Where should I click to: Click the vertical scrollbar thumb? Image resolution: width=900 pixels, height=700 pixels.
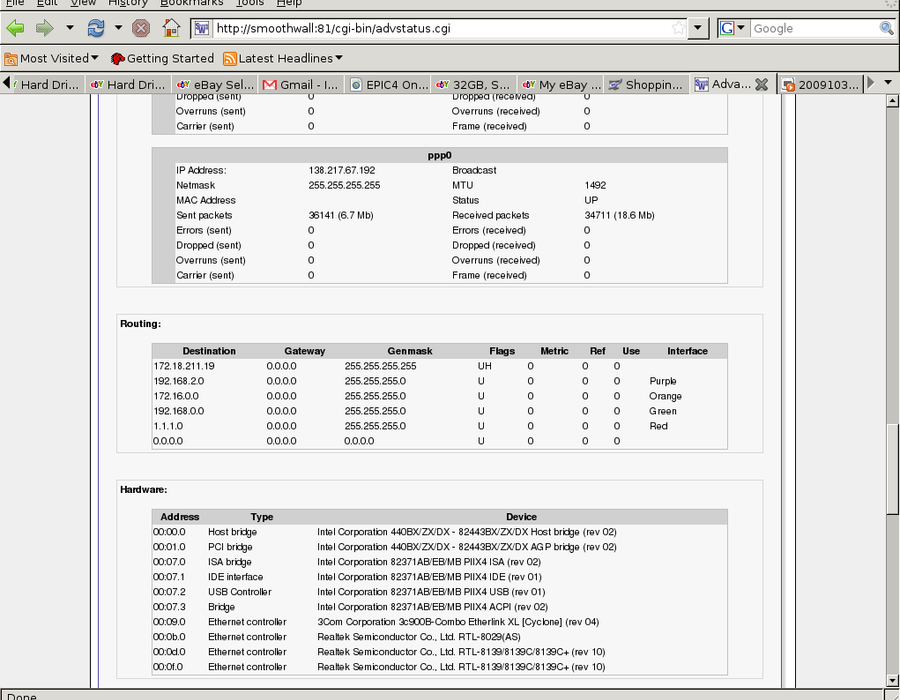[x=892, y=469]
